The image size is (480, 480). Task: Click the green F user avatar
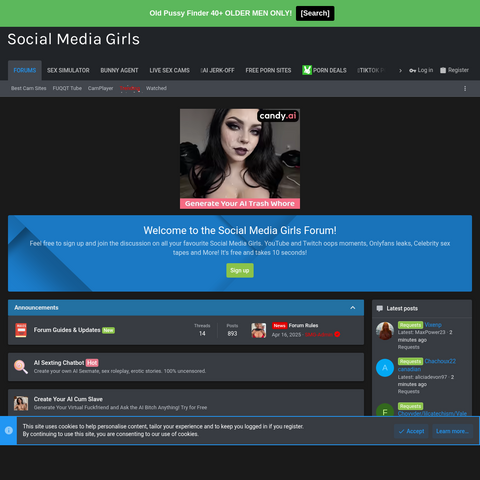click(x=385, y=410)
